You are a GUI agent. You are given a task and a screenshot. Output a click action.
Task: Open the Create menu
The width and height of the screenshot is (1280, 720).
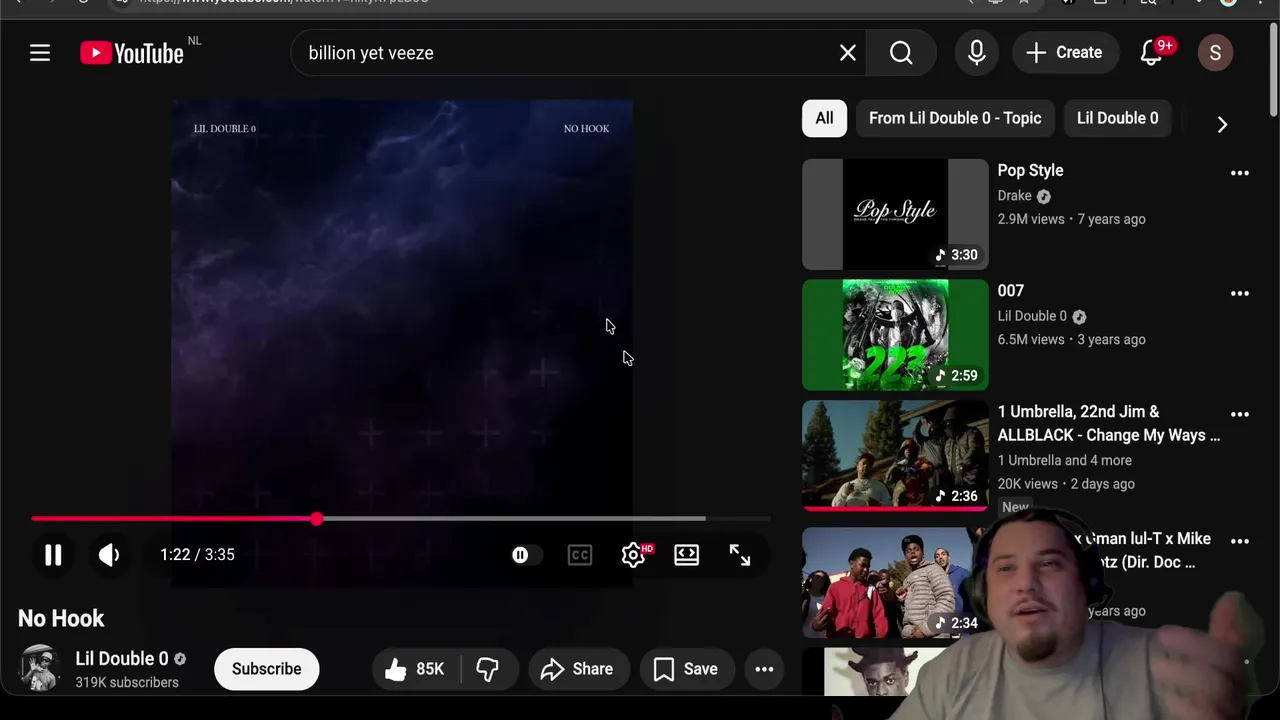1064,53
